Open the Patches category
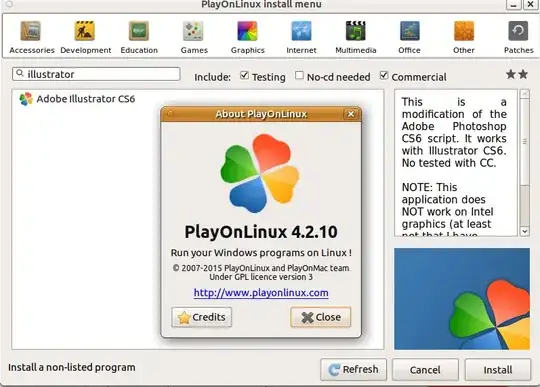Image resolution: width=540 pixels, height=387 pixels. [x=518, y=37]
